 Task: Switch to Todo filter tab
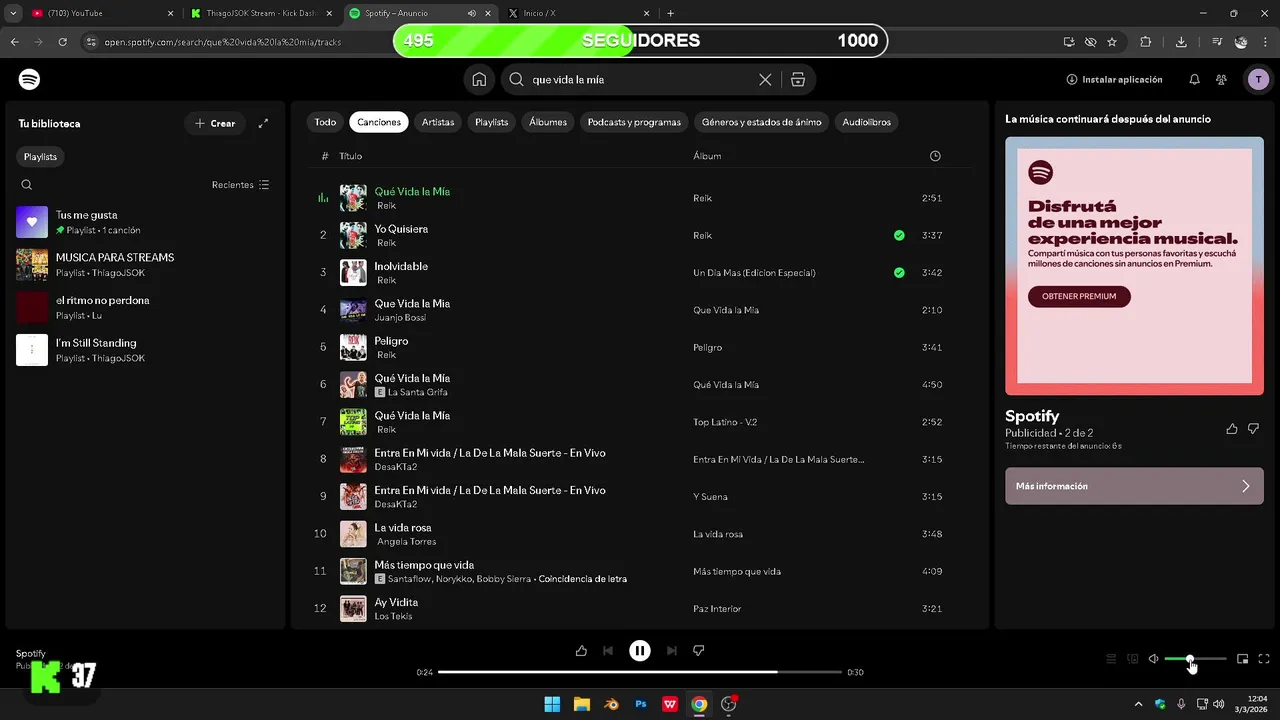point(325,122)
